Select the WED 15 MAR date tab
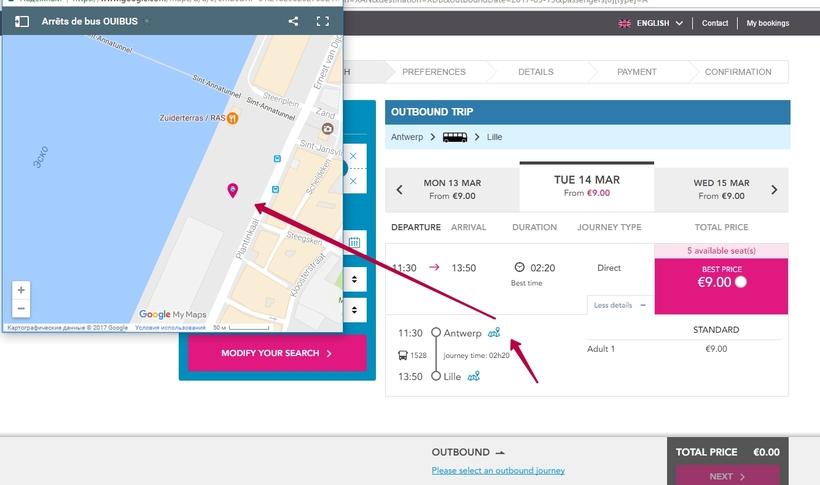The height and width of the screenshot is (485, 820). [721, 189]
